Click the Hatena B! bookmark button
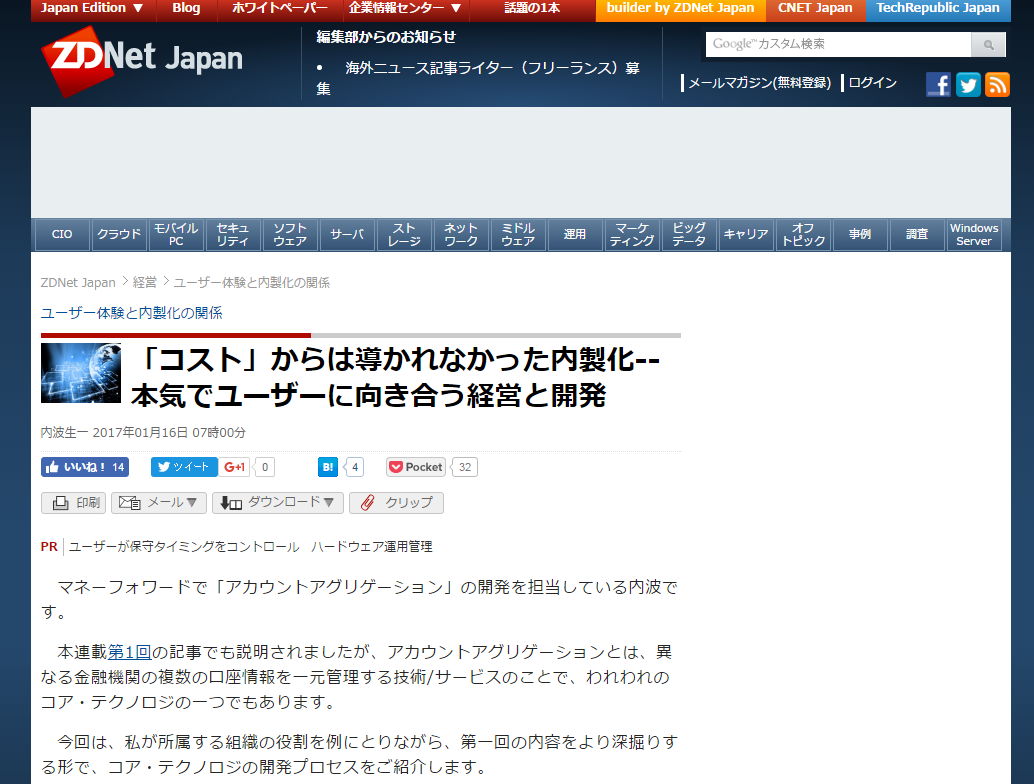The height and width of the screenshot is (784, 1034). 328,467
